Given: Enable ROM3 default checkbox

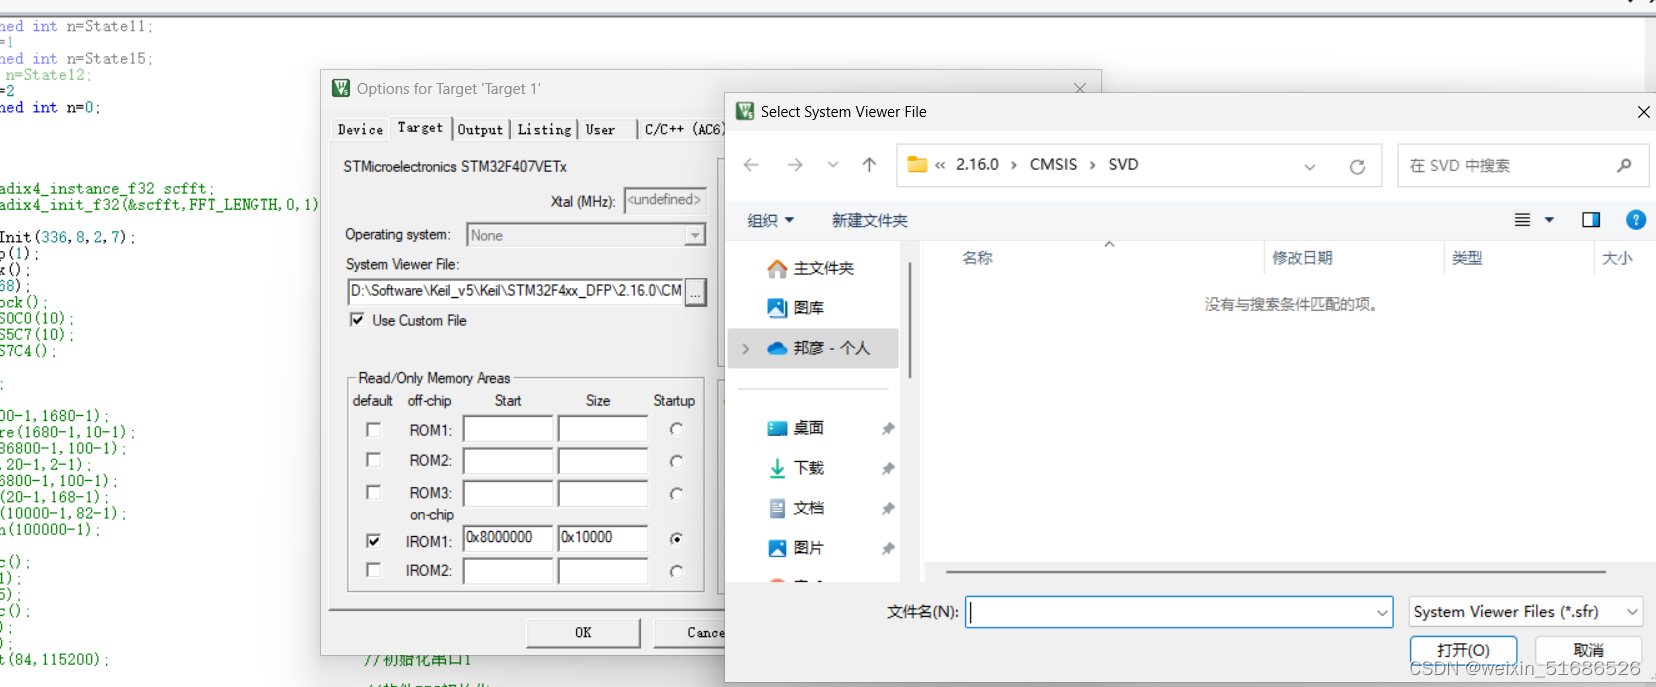Looking at the screenshot, I should (373, 492).
